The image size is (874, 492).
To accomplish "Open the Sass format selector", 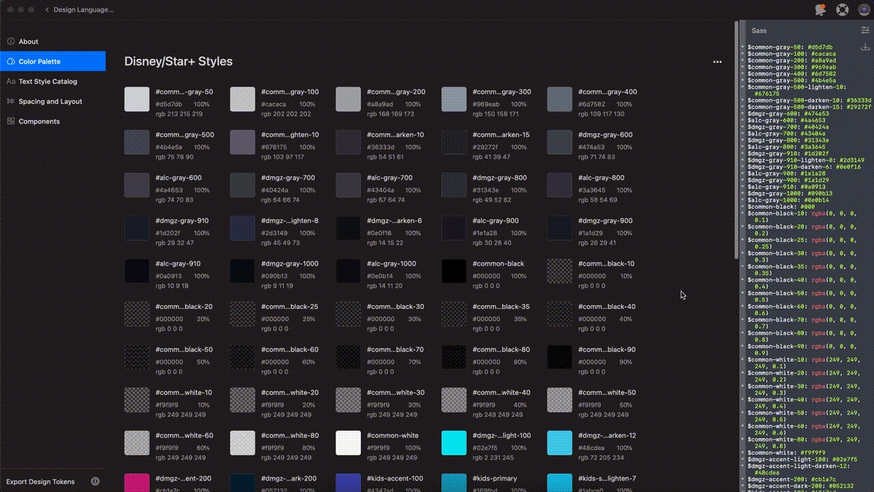I will [759, 31].
